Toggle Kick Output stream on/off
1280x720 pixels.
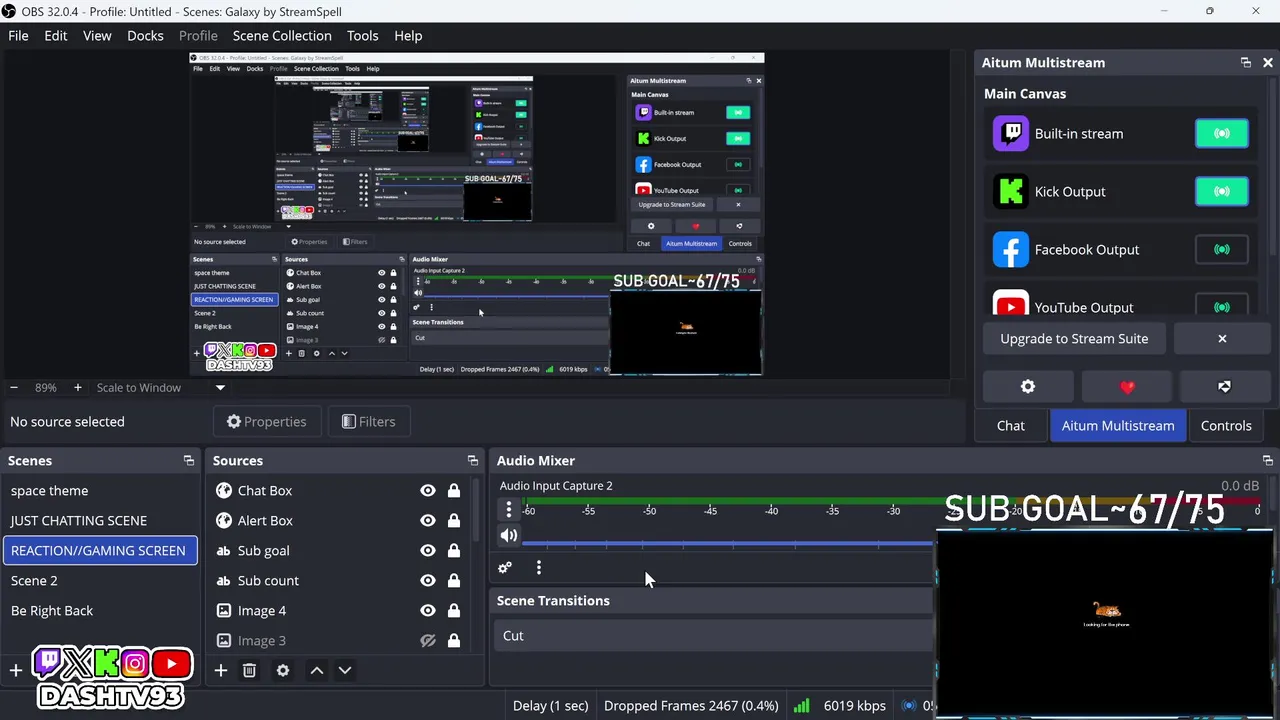[x=1222, y=191]
